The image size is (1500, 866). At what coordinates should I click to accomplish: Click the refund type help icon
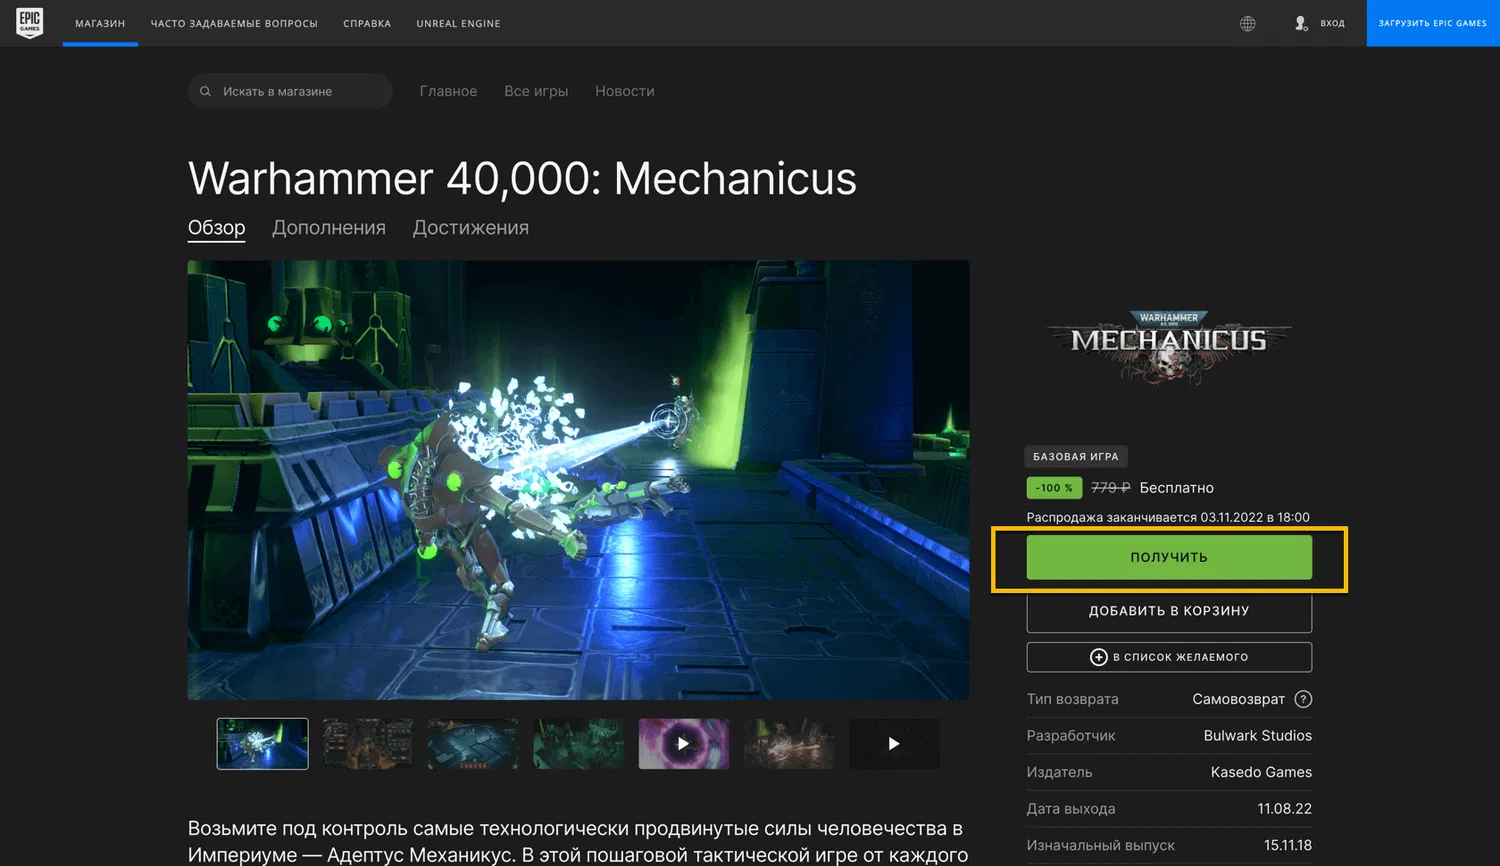pyautogui.click(x=1303, y=699)
